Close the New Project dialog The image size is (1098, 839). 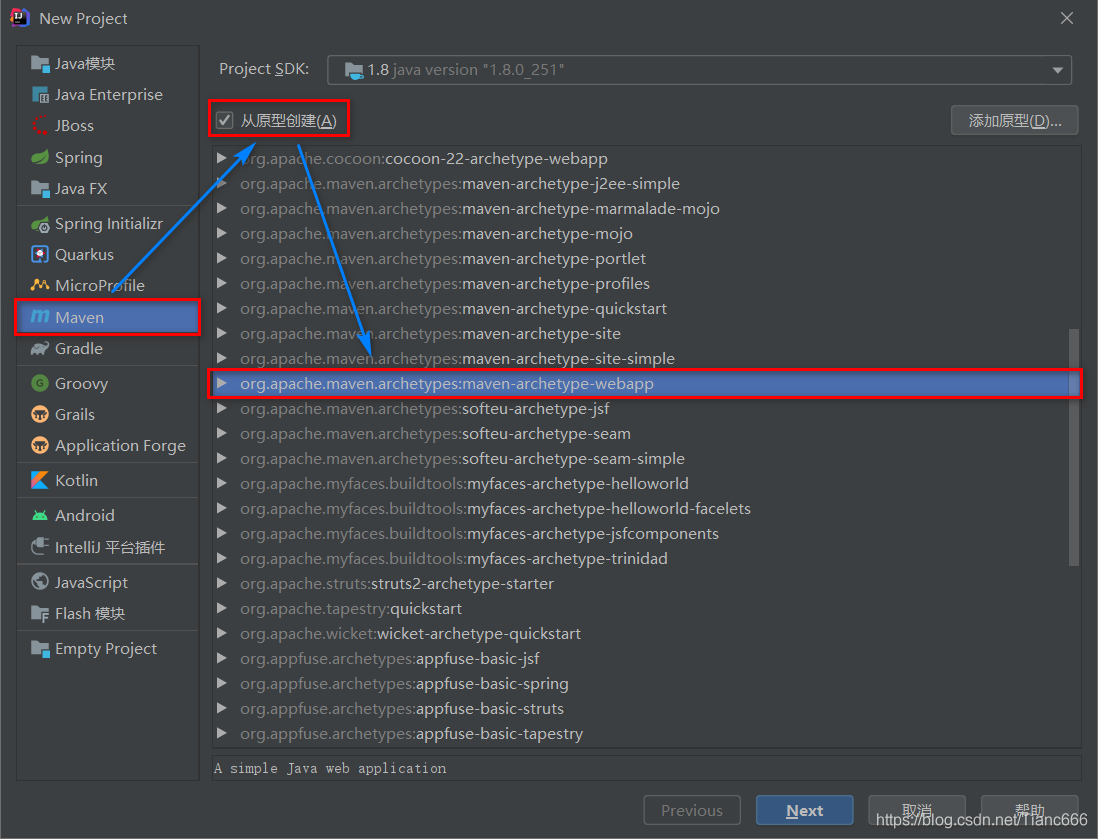(x=1066, y=18)
